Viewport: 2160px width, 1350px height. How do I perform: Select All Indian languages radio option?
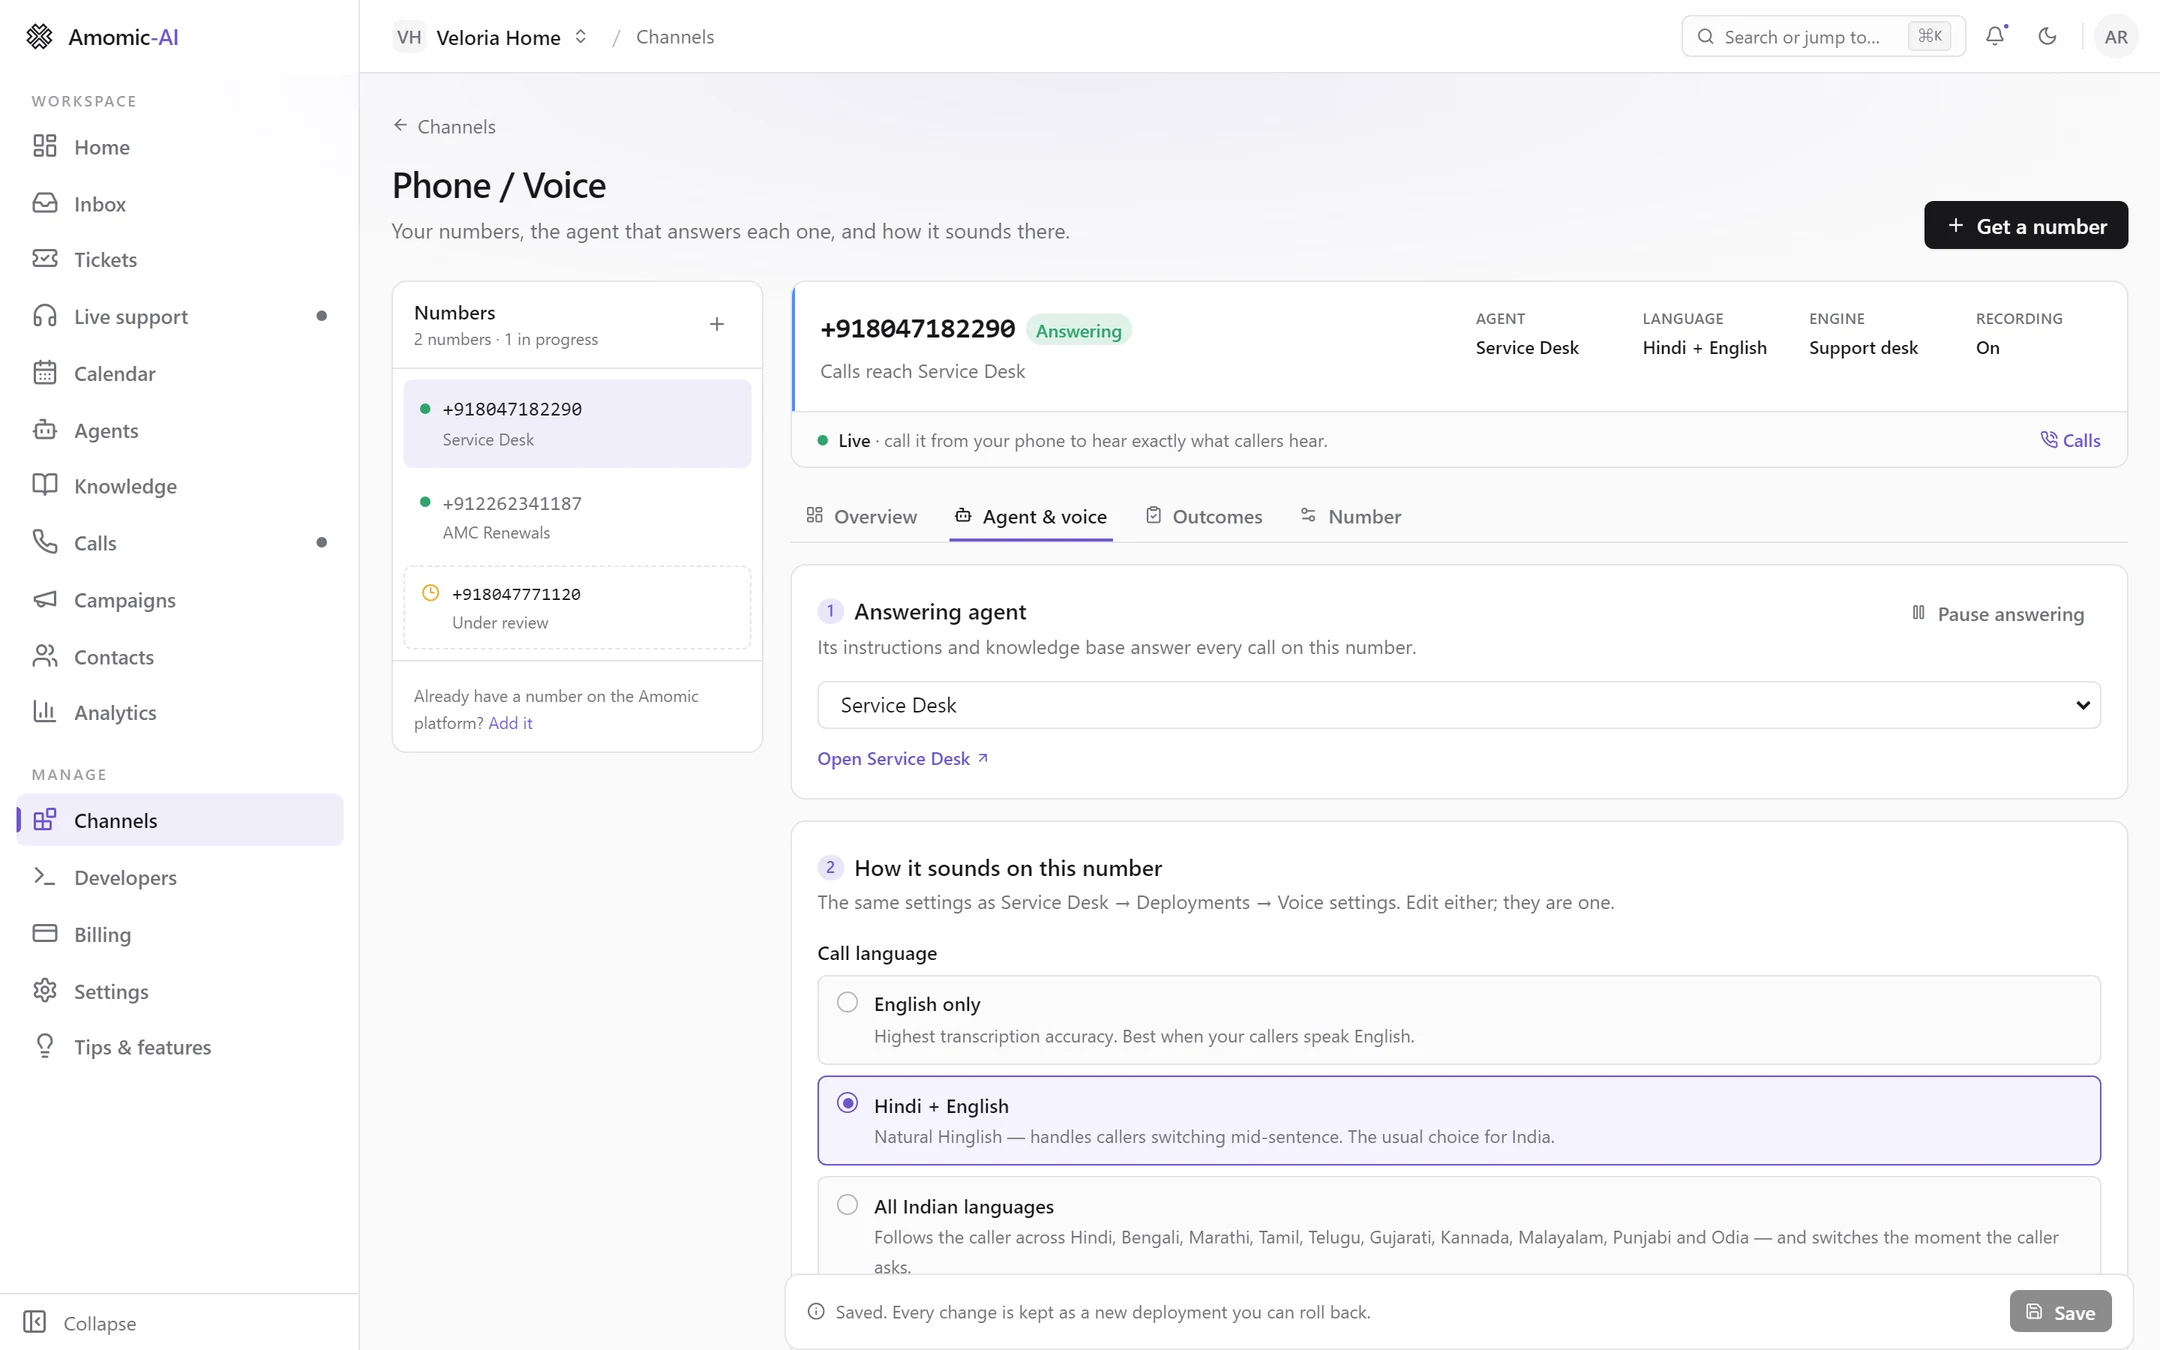pos(847,1205)
